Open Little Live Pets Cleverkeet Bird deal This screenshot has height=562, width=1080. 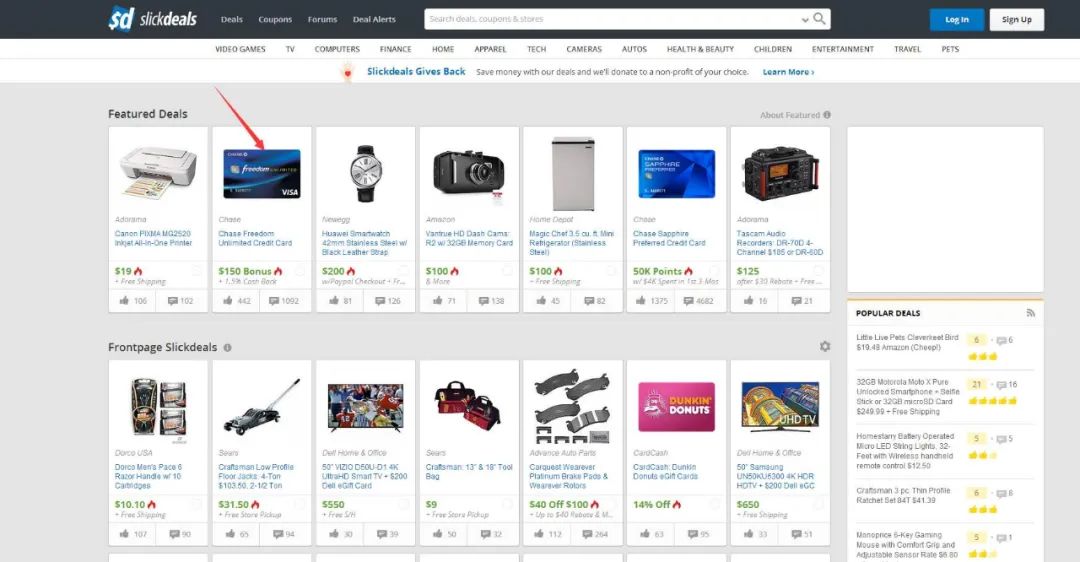907,342
